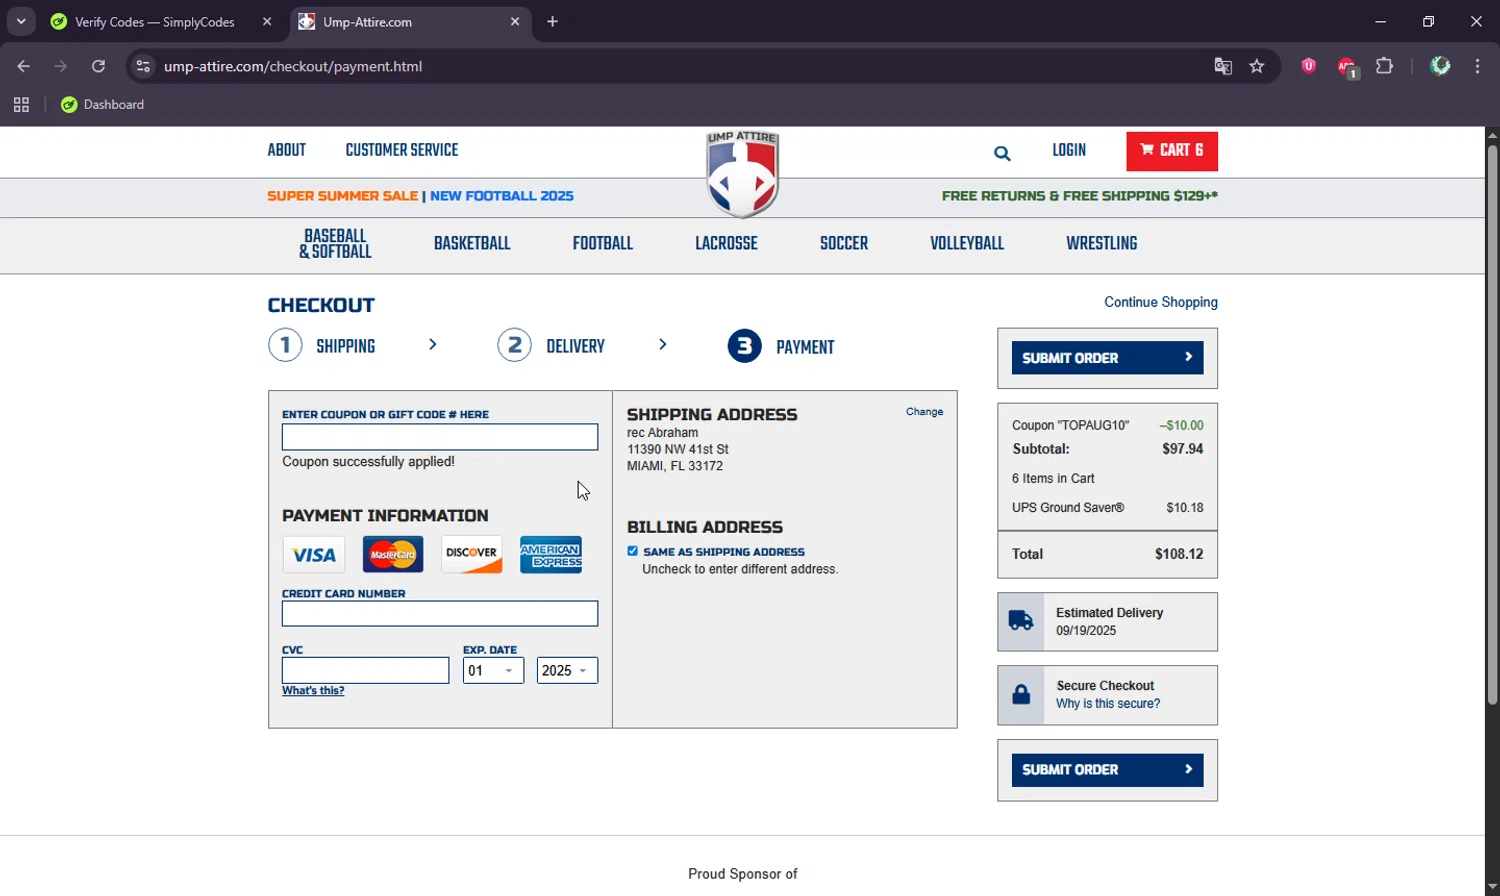This screenshot has height=896, width=1500.
Task: Close the Ump-Attire.com tab
Action: pos(515,22)
